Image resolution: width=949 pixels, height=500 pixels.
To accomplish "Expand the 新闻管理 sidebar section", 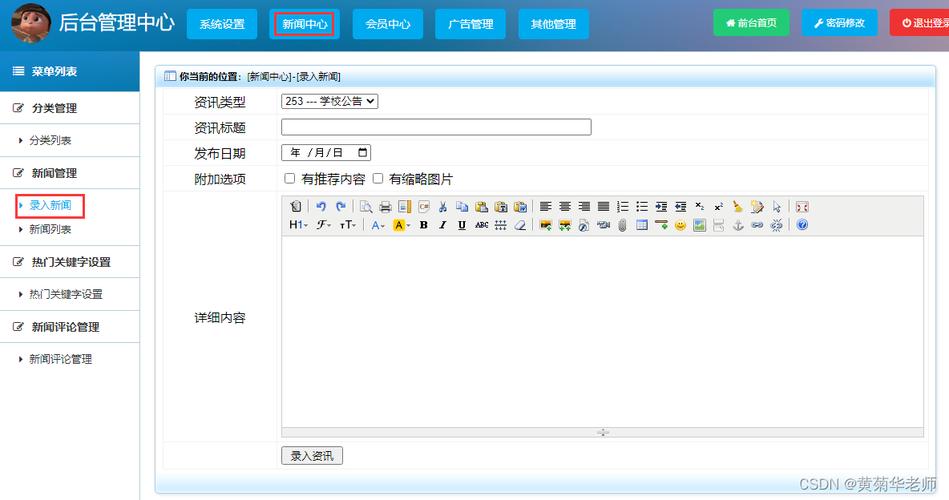I will (x=70, y=173).
